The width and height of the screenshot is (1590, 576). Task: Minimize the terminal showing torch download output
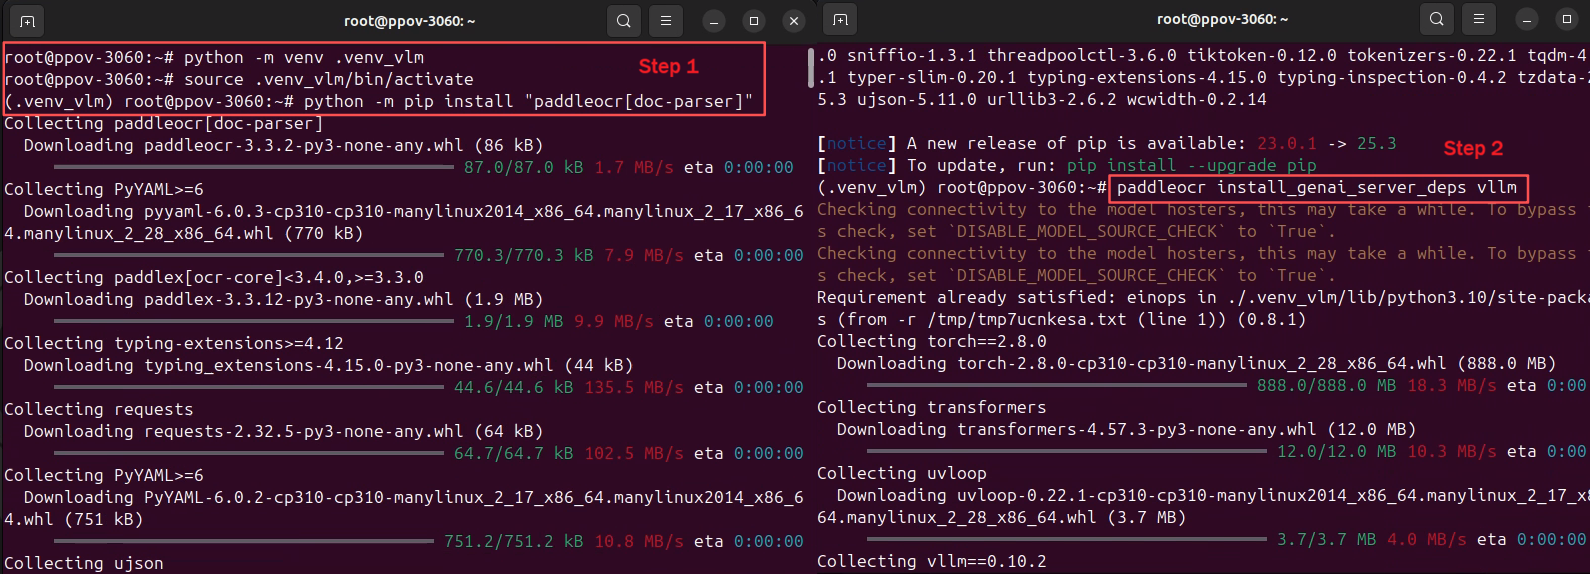point(1527,20)
